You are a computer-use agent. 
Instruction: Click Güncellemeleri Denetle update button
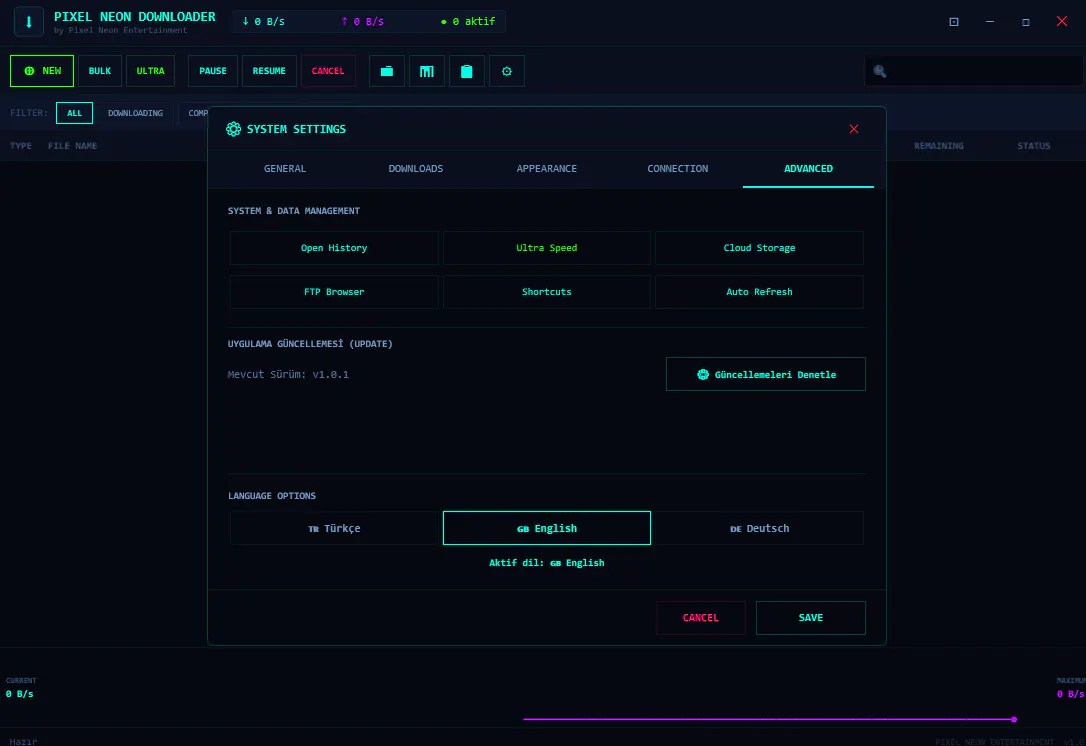coord(765,374)
